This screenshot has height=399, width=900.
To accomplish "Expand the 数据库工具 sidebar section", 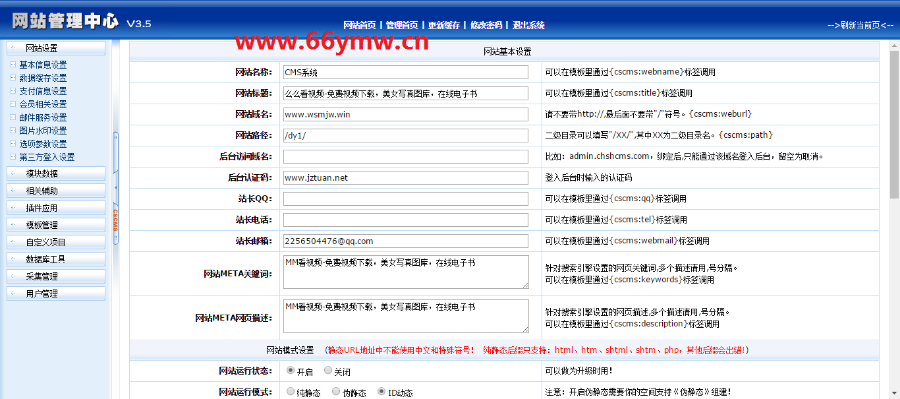I will tap(56, 259).
